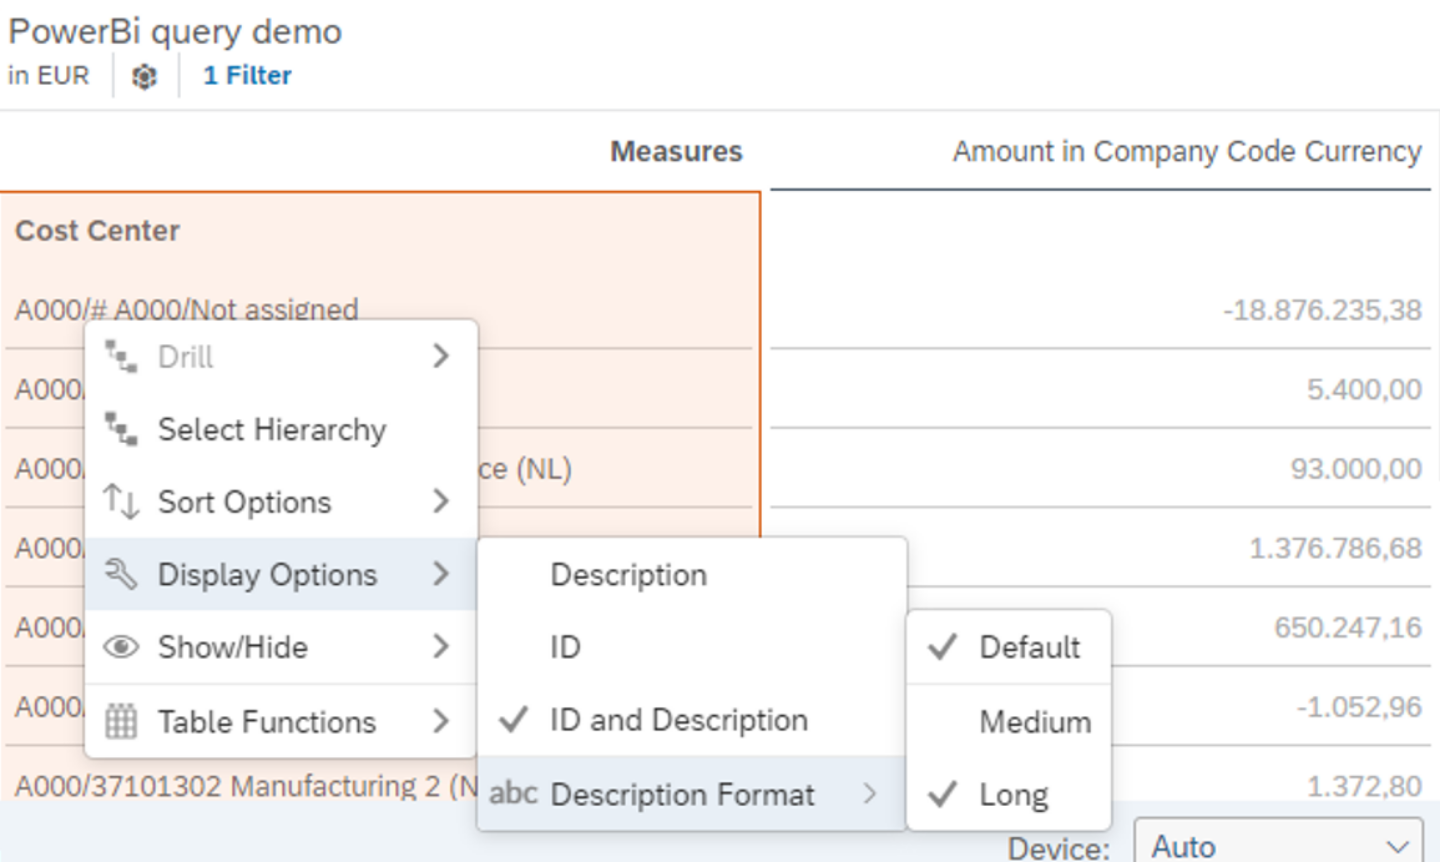Click the value 5.400,00
Screen dimensions: 1440x862
(x=1364, y=389)
